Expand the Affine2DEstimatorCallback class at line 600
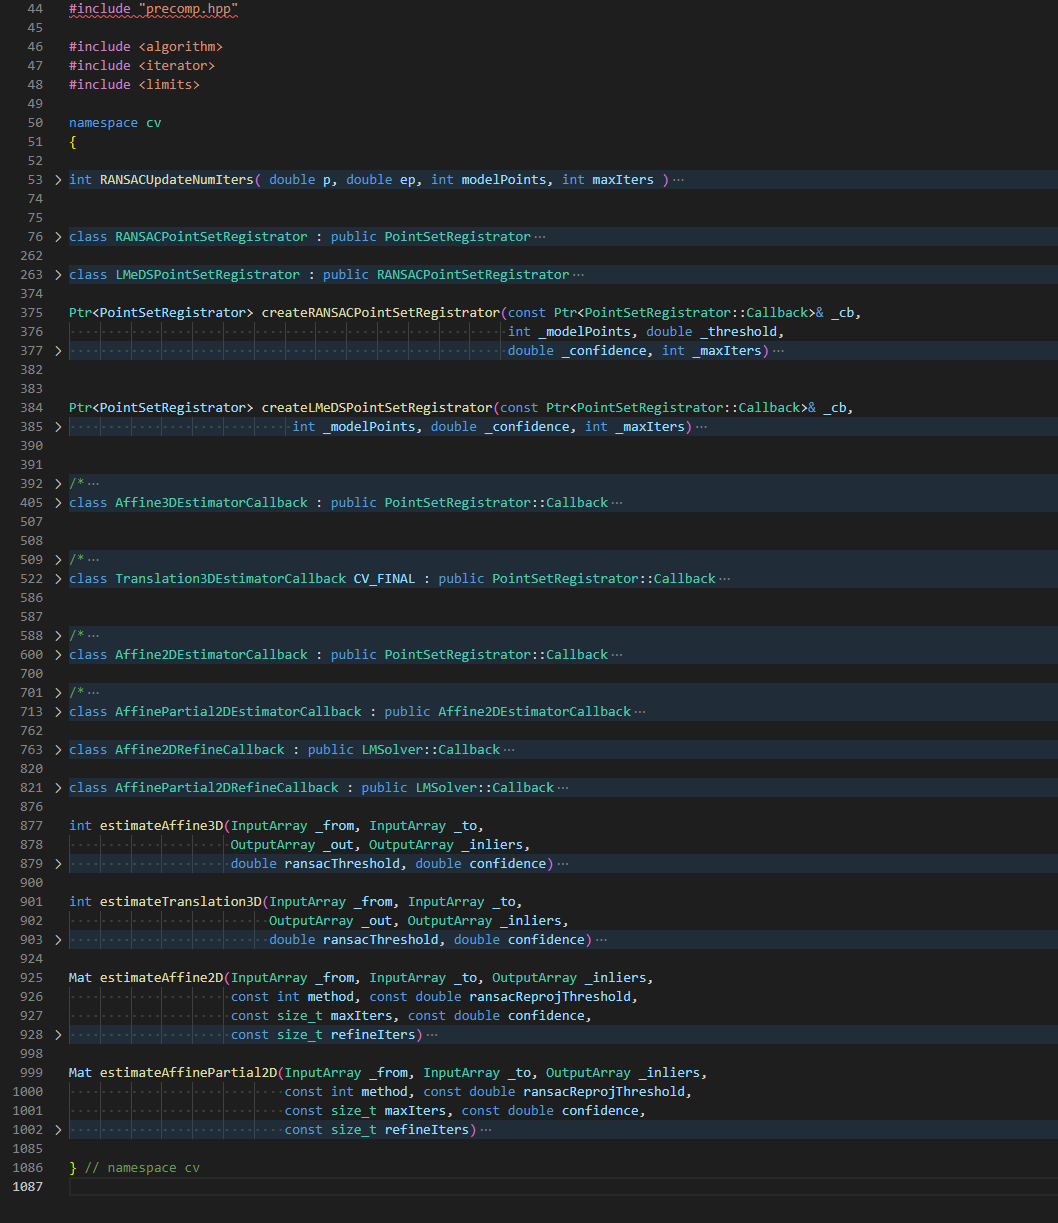 click(58, 655)
